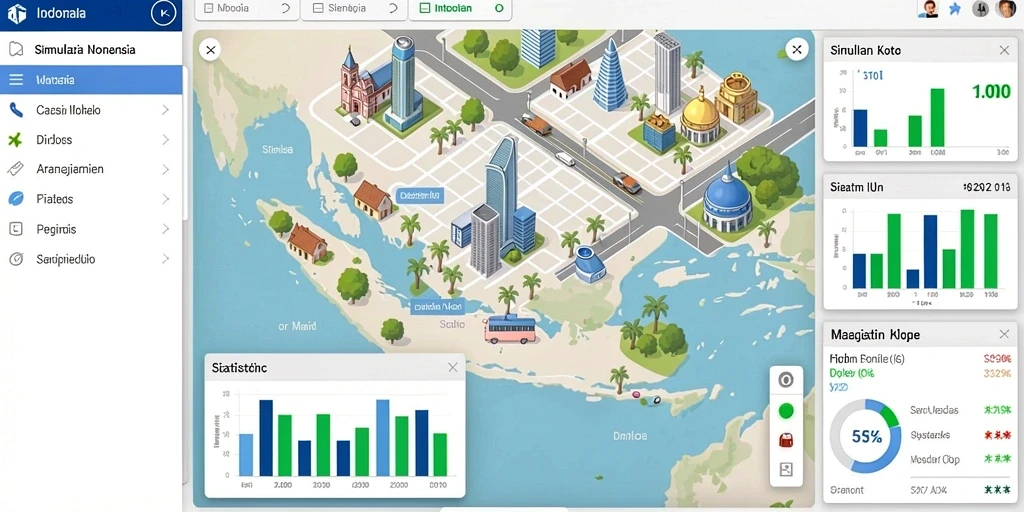Click the red bag icon in map toolbar
The height and width of the screenshot is (512, 1024).
click(x=786, y=440)
